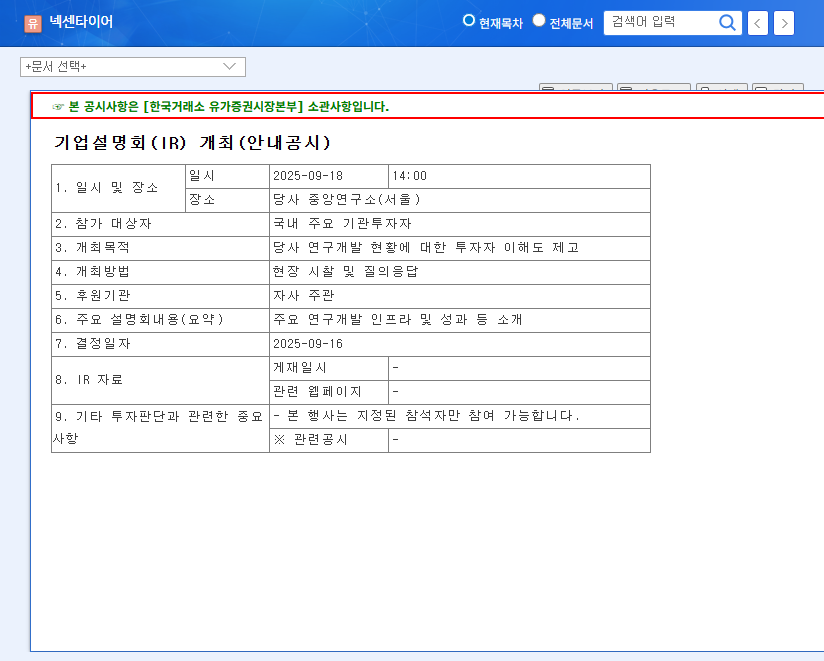
Task: Open the +문서 선택+ dropdown
Action: click(133, 67)
